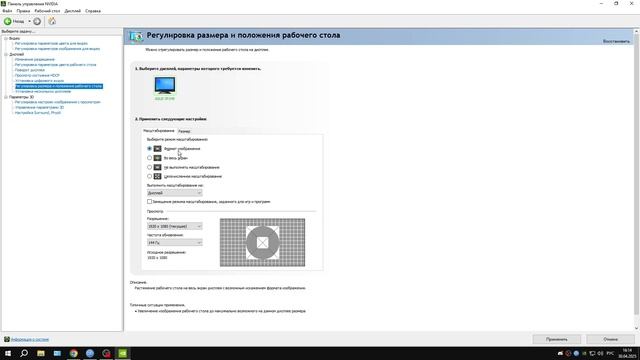Open taskbar search magnifier
Screen dimensions: 640x360
point(24,353)
